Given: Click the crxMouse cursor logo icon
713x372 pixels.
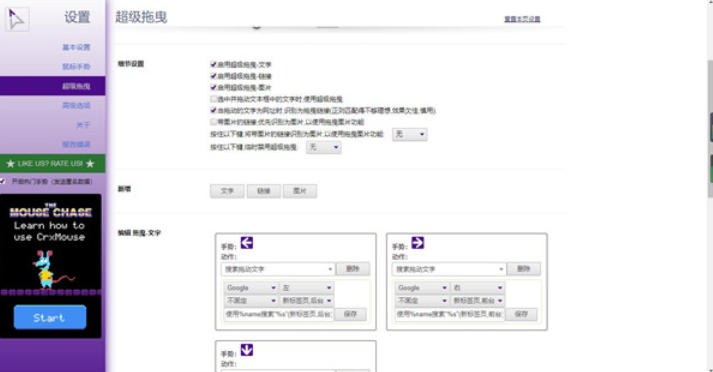Looking at the screenshot, I should pyautogui.click(x=17, y=20).
